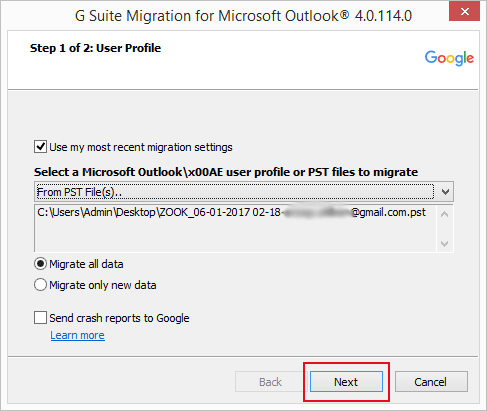487x411 pixels.
Task: Click scroll up arrow in PST file list
Action: pos(444,214)
